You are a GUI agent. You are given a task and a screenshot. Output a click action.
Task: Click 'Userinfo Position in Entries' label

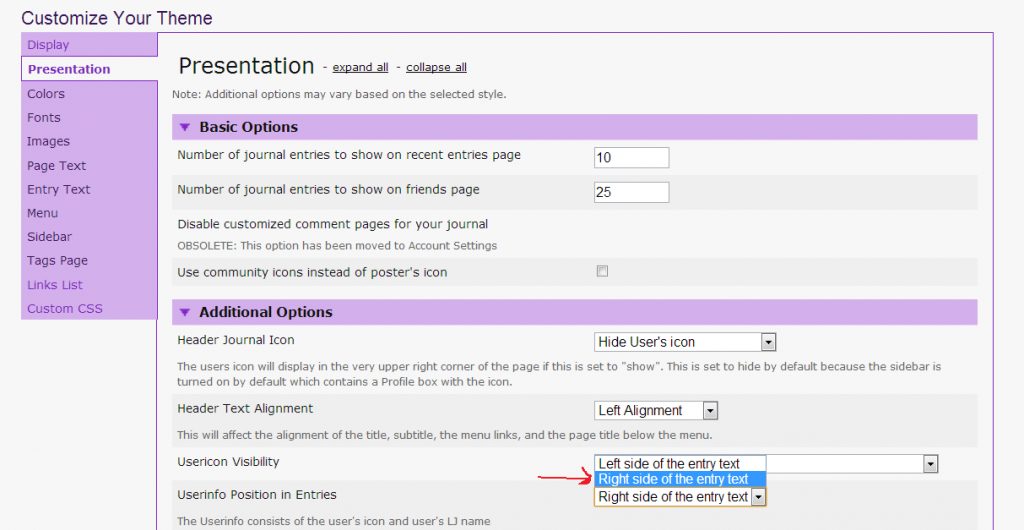pyautogui.click(x=257, y=495)
